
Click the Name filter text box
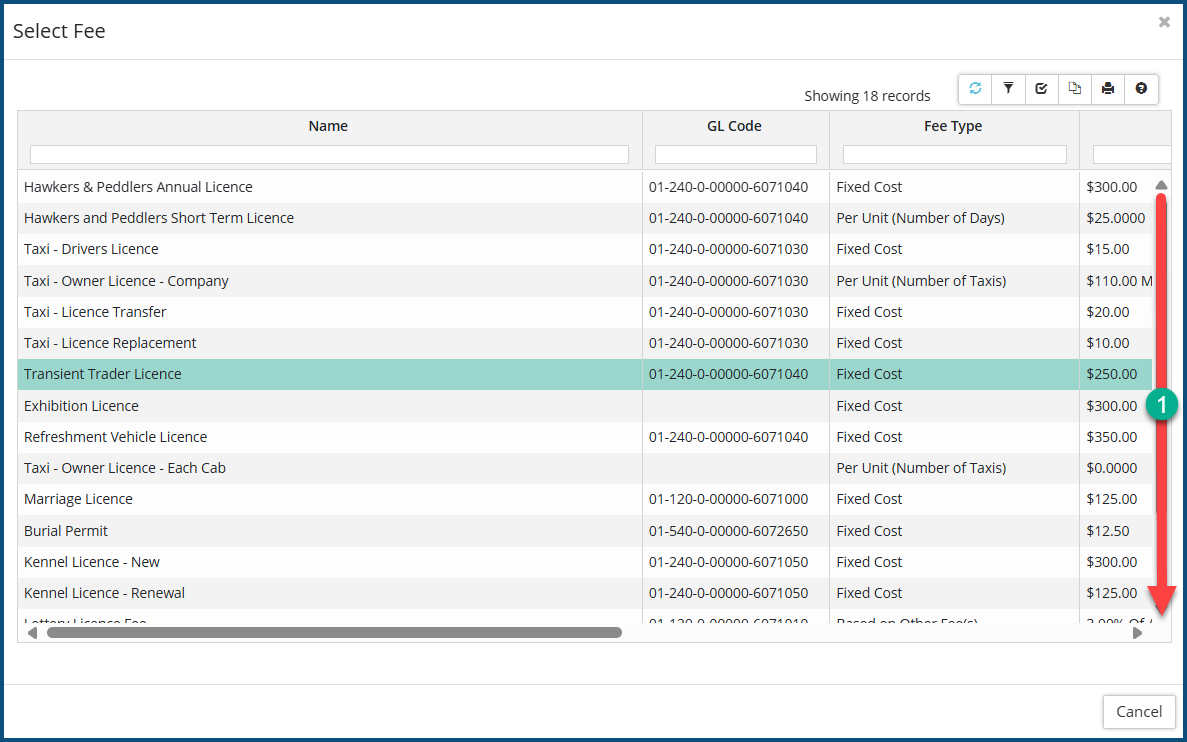[329, 155]
